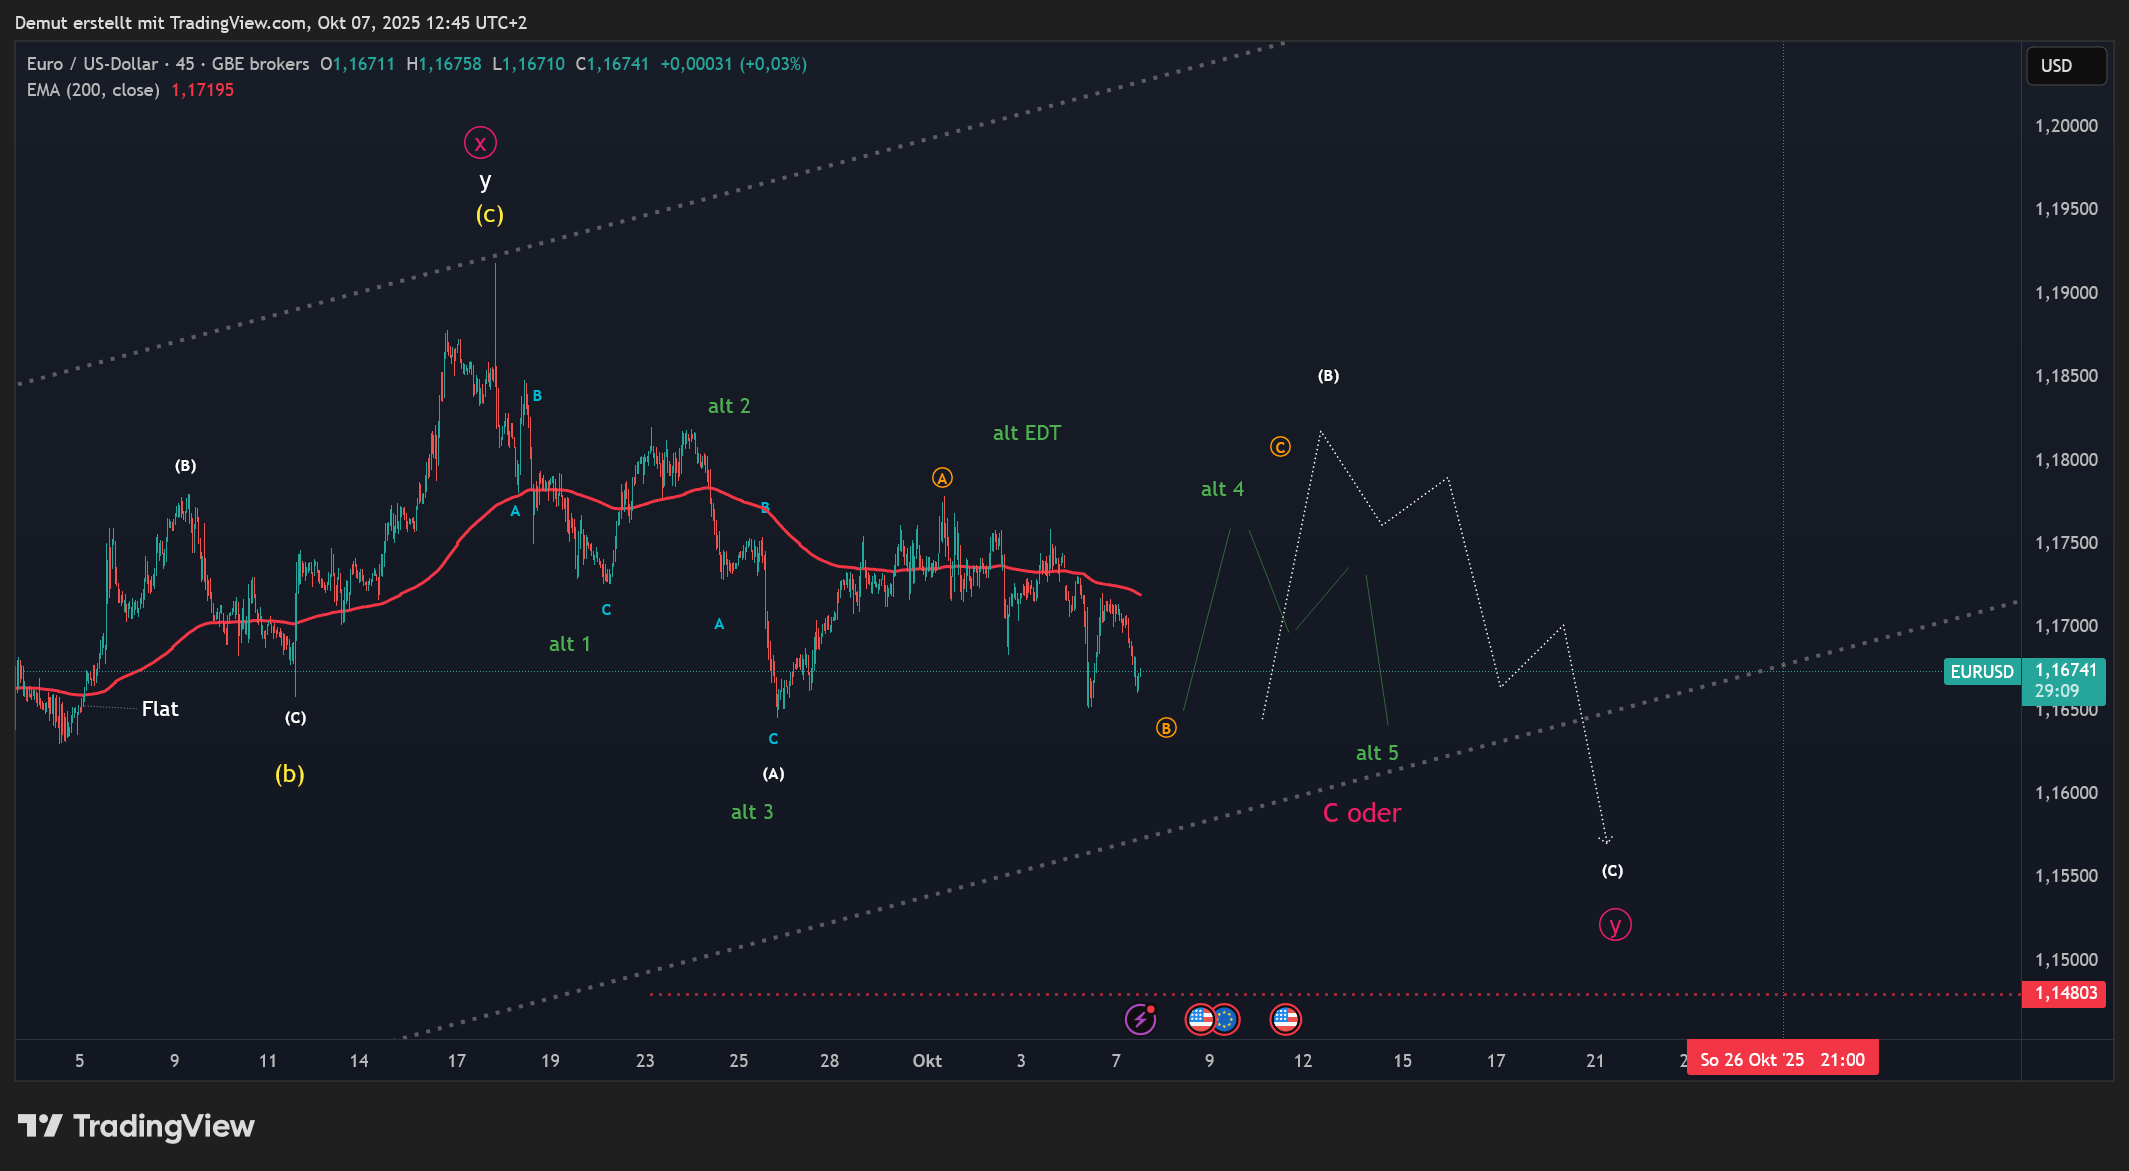This screenshot has width=2129, height=1171.
Task: Click the EMA (200, close) indicator legend
Action: pos(93,90)
